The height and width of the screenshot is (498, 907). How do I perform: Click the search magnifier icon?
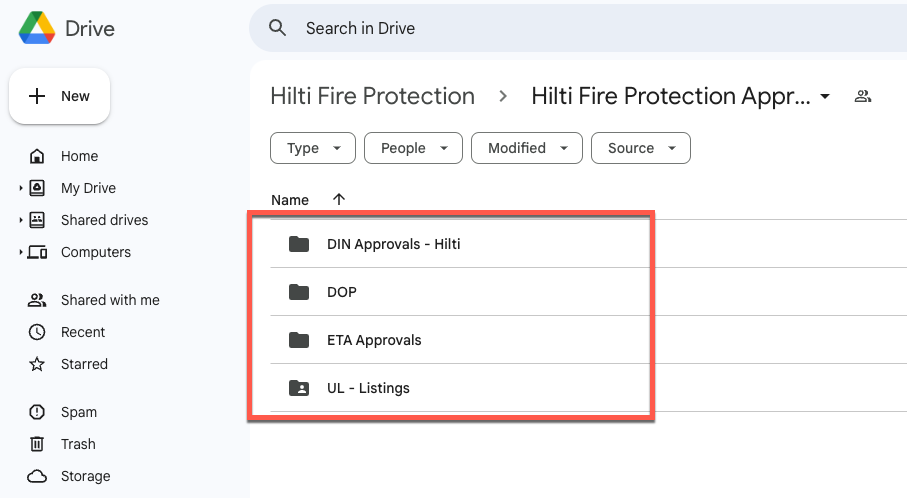pyautogui.click(x=278, y=28)
